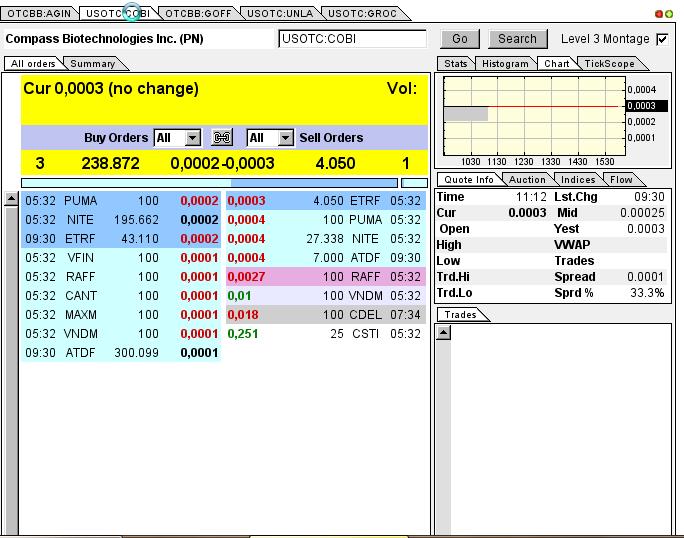Click the gray volume bar in chart
This screenshot has width=684, height=538.
(x=466, y=114)
